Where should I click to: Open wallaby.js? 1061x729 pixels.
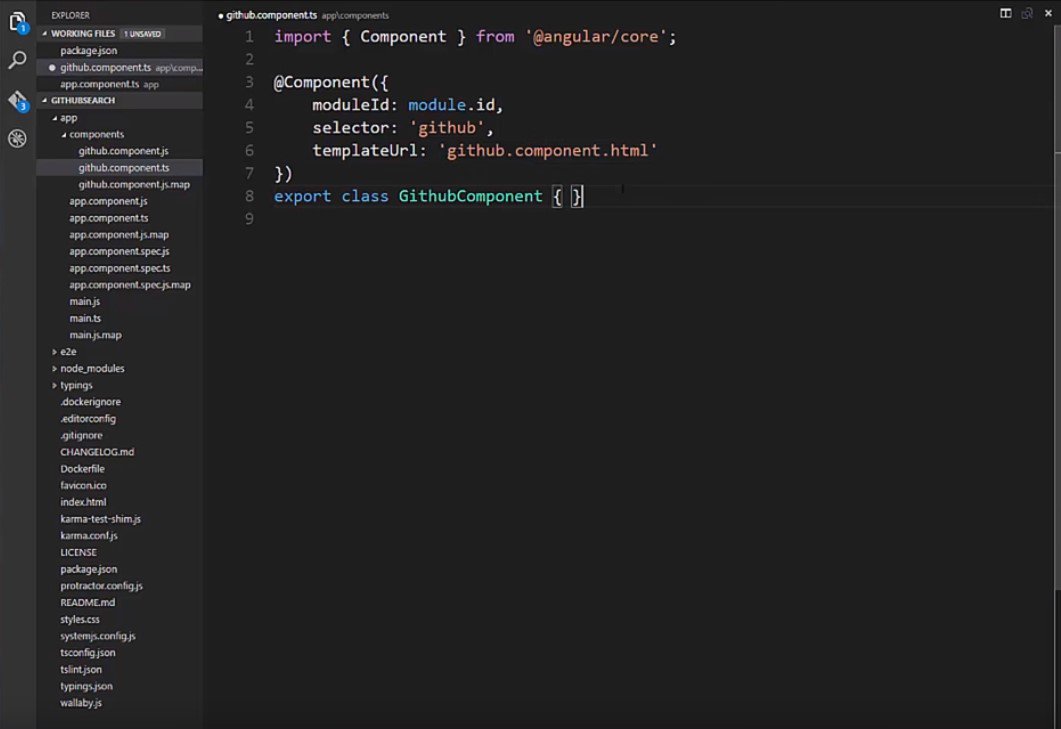tap(81, 703)
